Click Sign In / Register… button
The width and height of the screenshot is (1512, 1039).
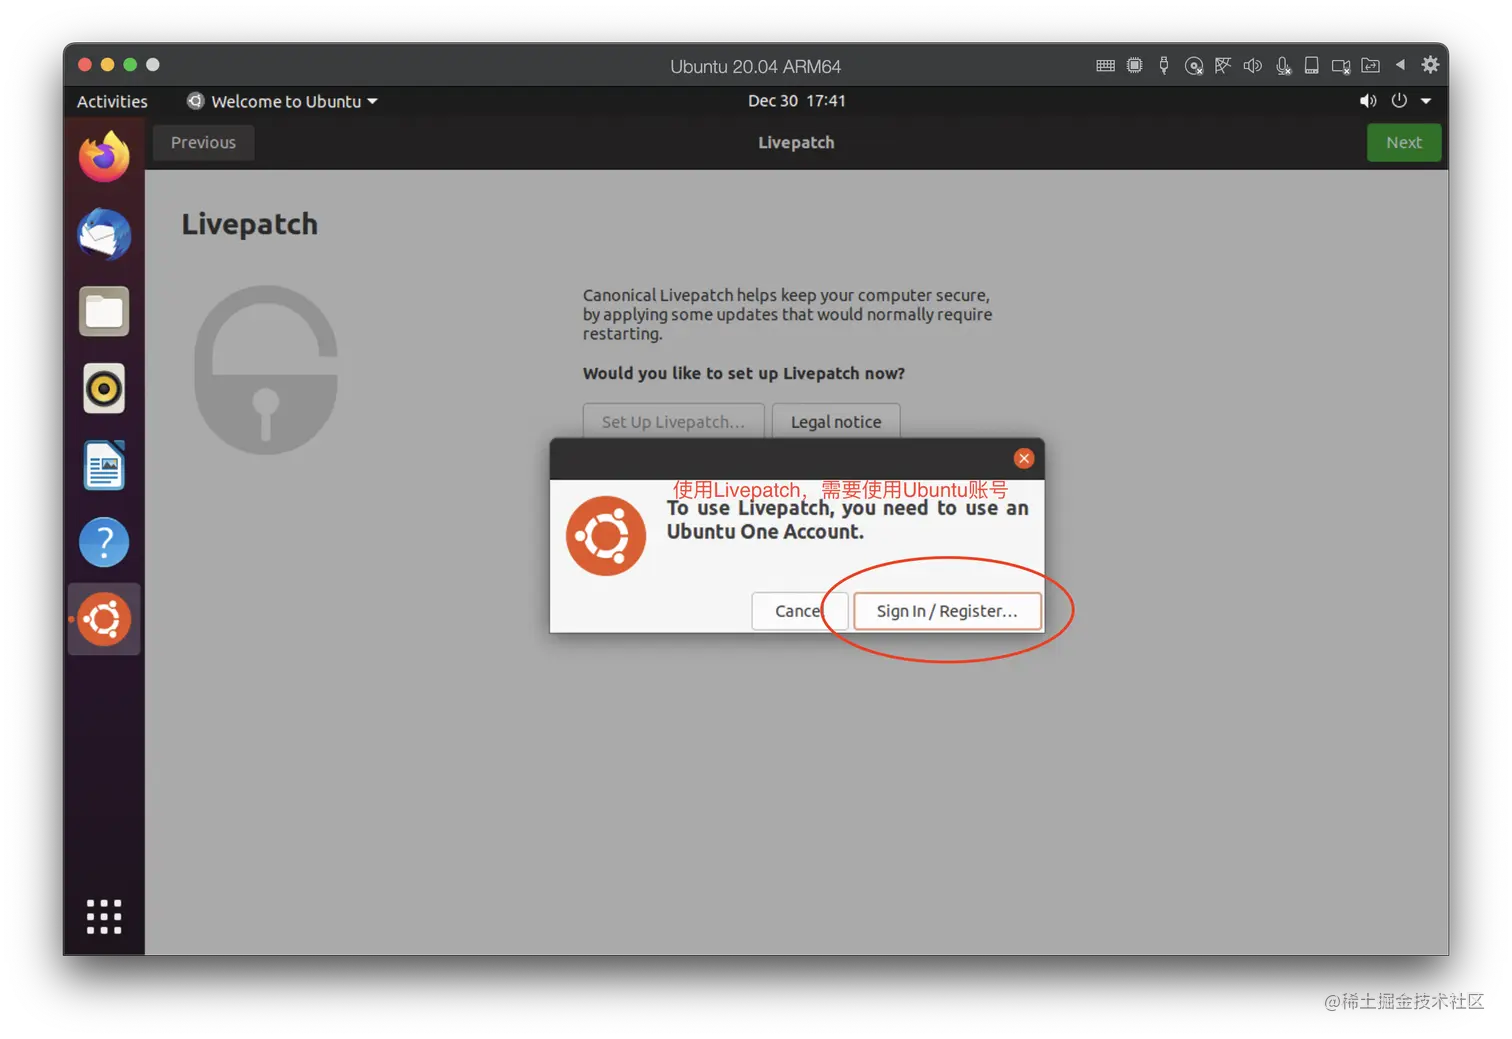pyautogui.click(x=947, y=611)
